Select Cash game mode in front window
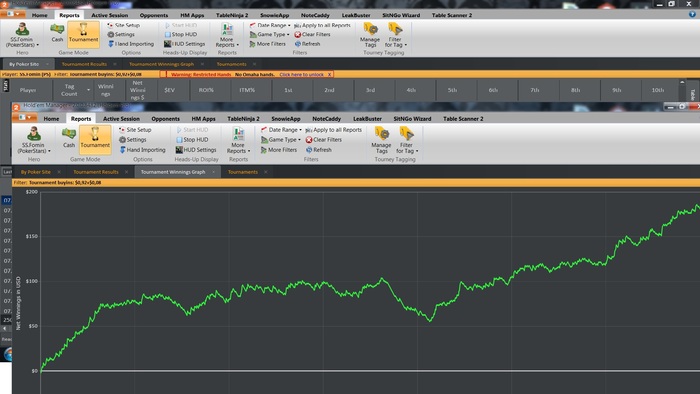 (x=69, y=137)
